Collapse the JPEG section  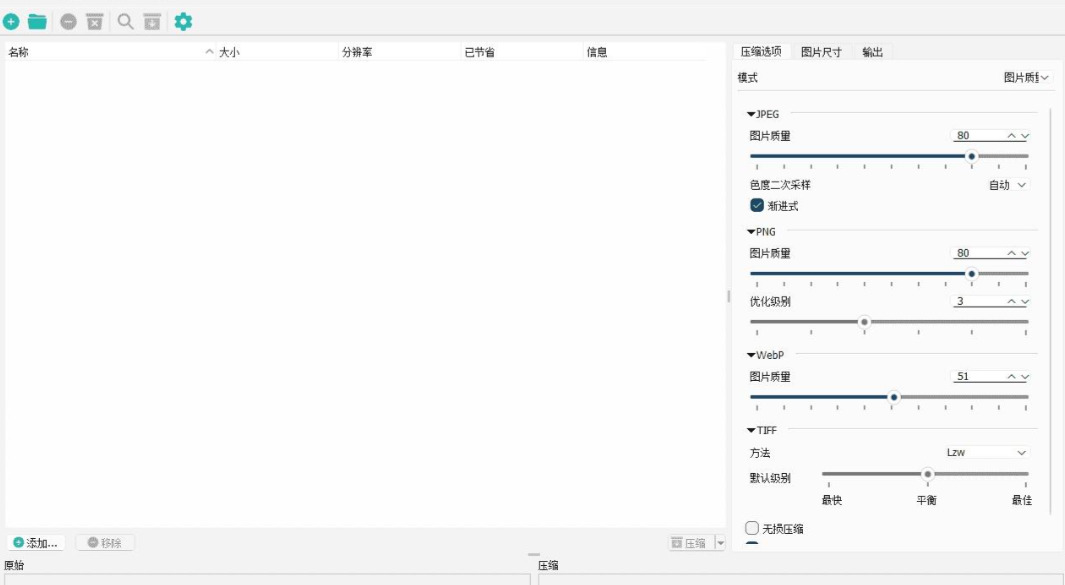(x=751, y=114)
